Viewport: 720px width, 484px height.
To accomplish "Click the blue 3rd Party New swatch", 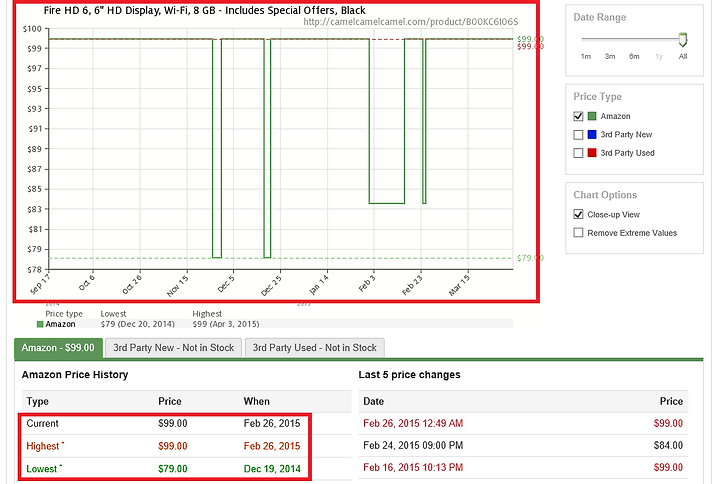I will (x=592, y=135).
